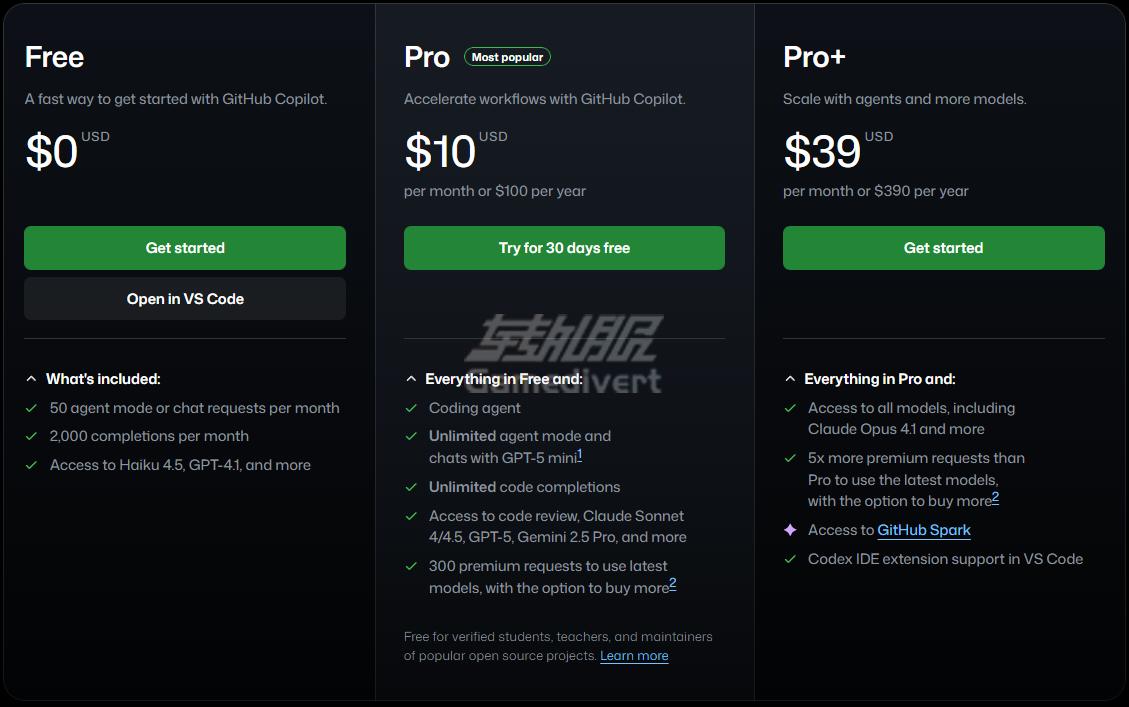Screen dimensions: 1129x707
Task: Click the checkmark next to 50 agent mode requests
Action: click(32, 408)
